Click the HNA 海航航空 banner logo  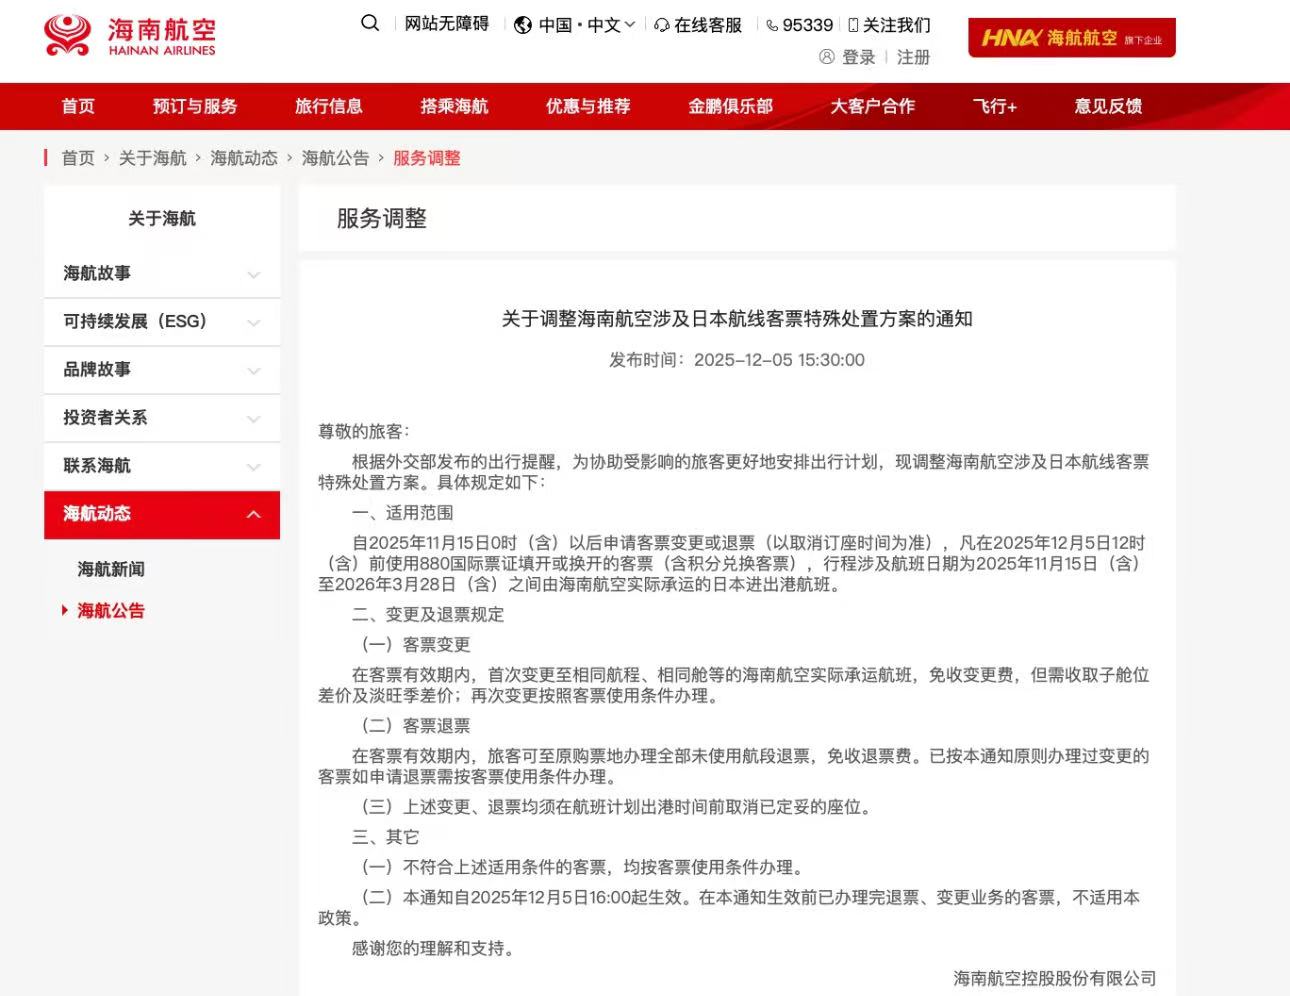[1071, 38]
